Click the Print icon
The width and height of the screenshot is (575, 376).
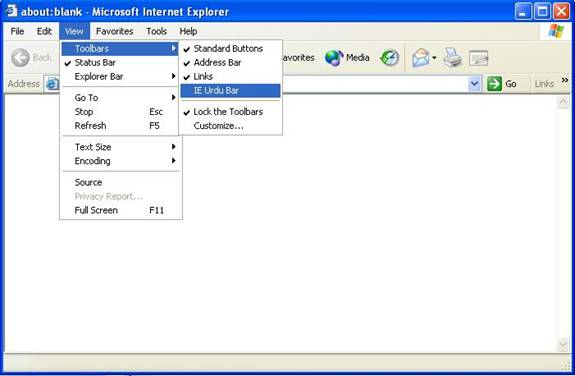coord(453,58)
